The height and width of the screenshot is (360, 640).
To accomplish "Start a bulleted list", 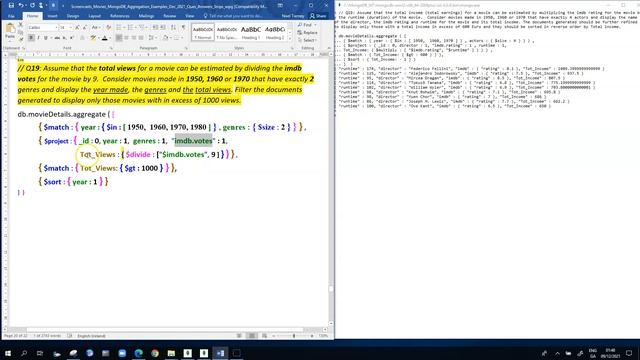I will pyautogui.click(x=120, y=27).
